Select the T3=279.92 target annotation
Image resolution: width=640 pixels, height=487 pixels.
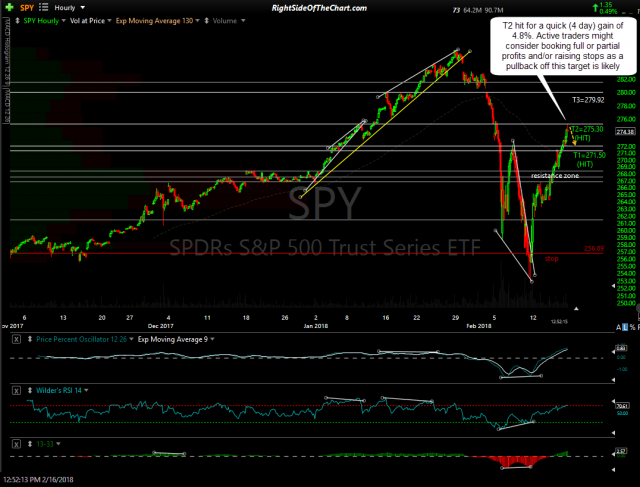[588, 100]
